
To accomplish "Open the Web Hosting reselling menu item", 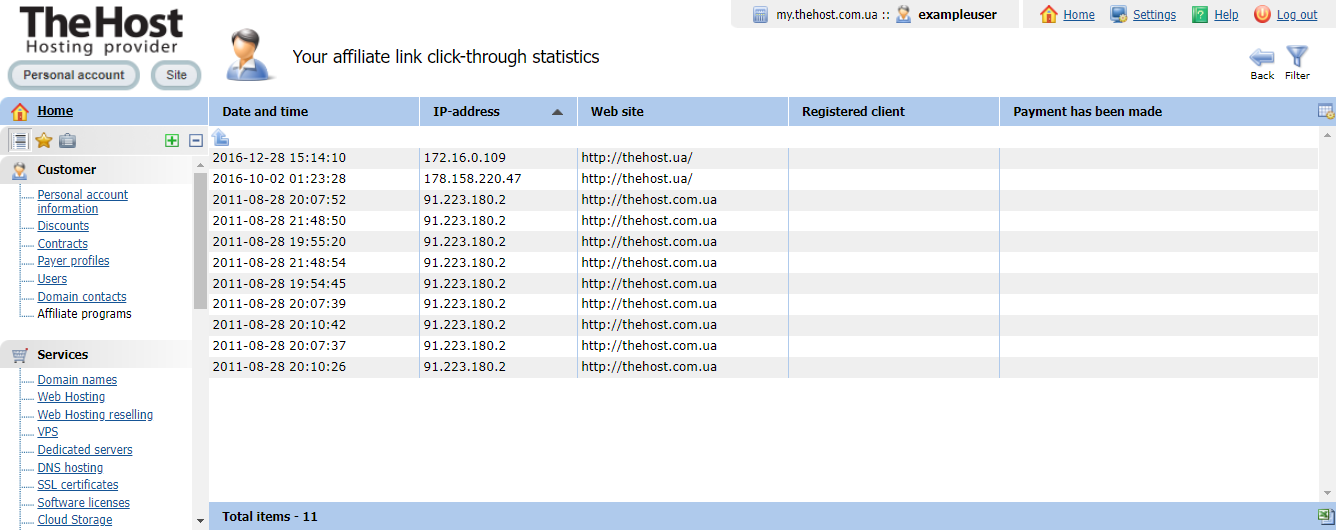I will point(95,415).
